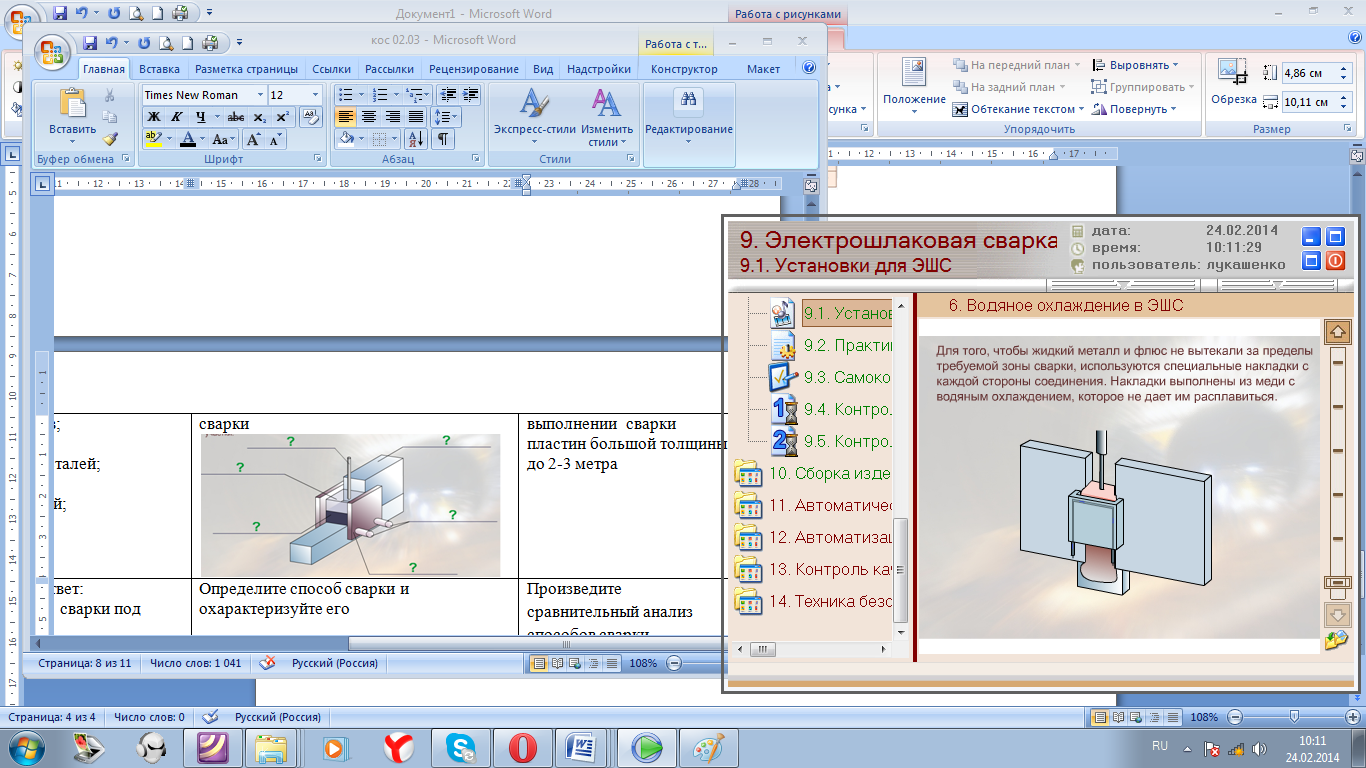Screen dimensions: 1366x768
Task: Select center alignment toggle
Action: (x=368, y=117)
